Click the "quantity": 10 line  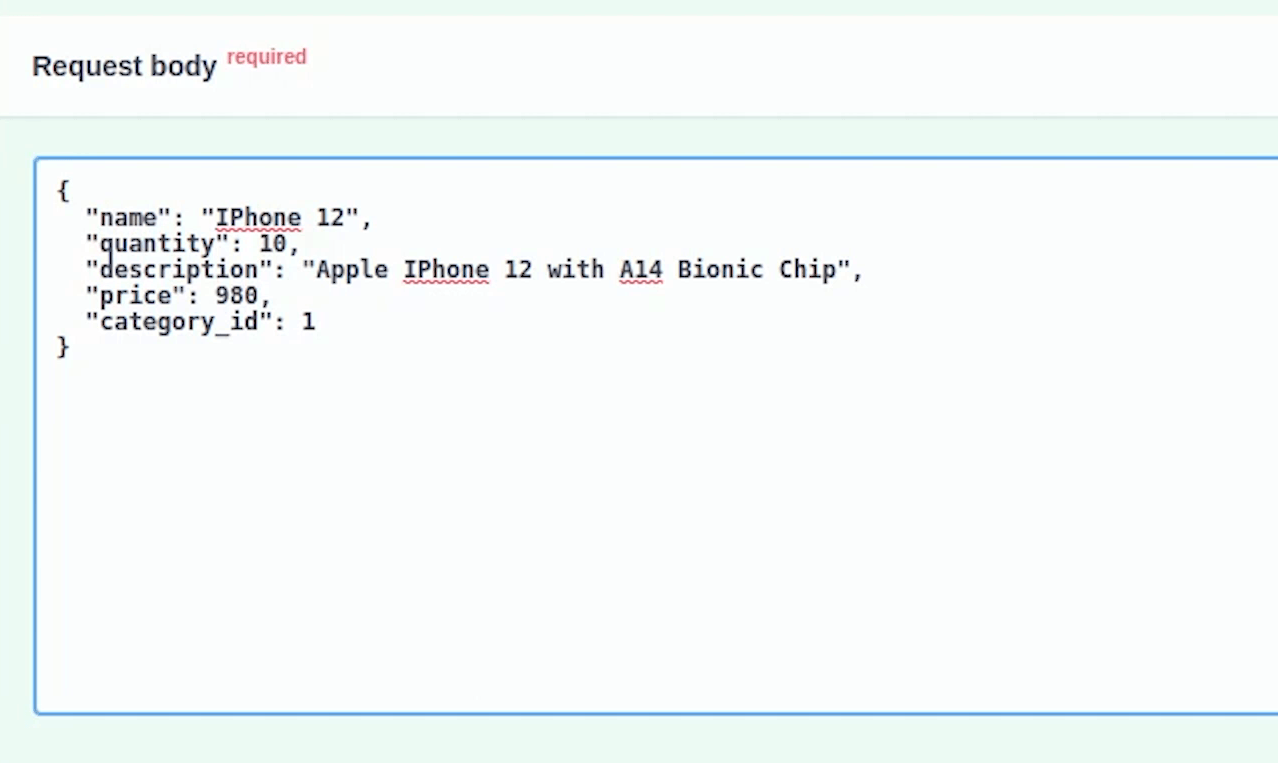click(193, 244)
